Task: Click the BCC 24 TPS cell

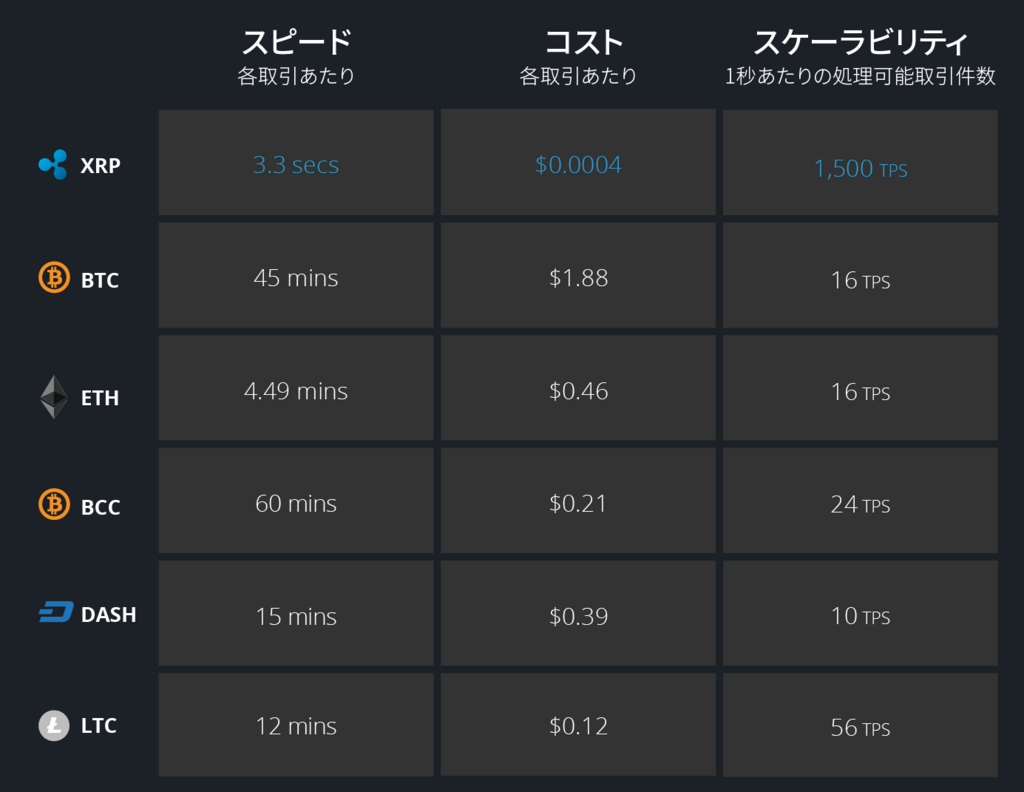Action: tap(860, 501)
